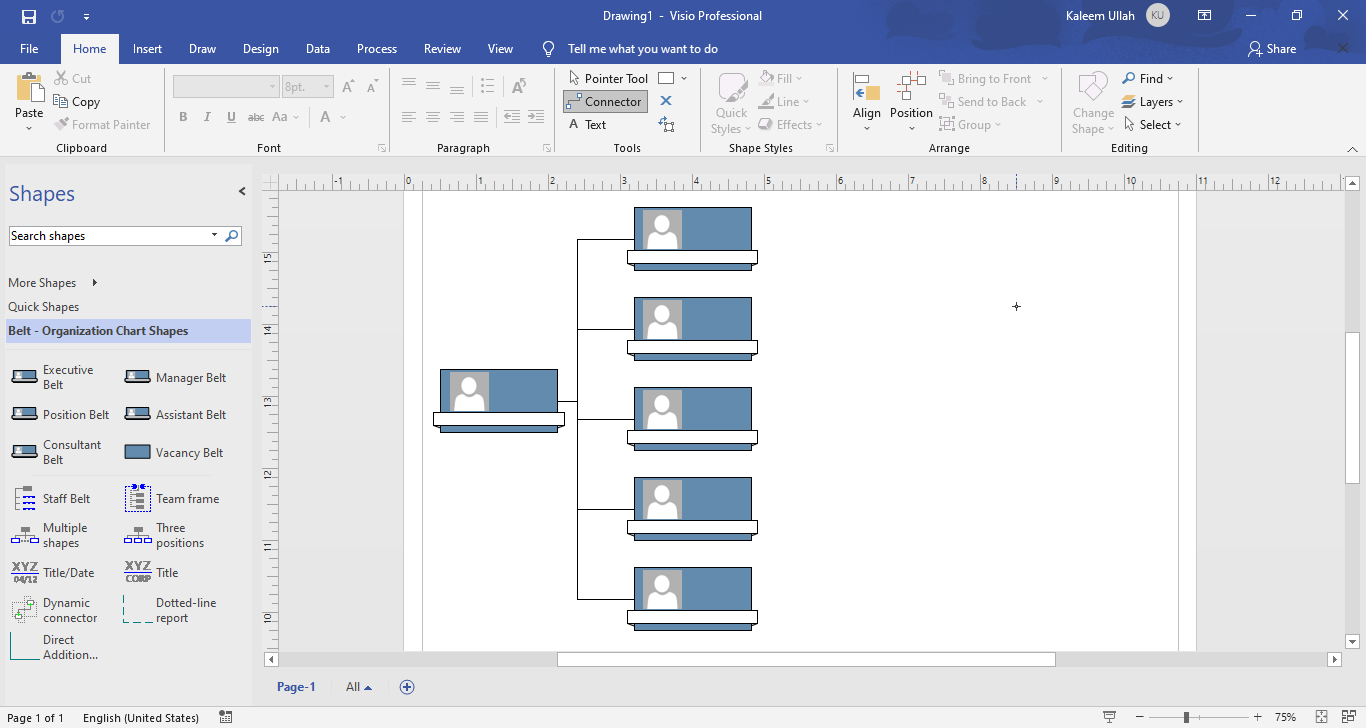
Task: Open the Quick Styles dropdown
Action: (x=731, y=100)
